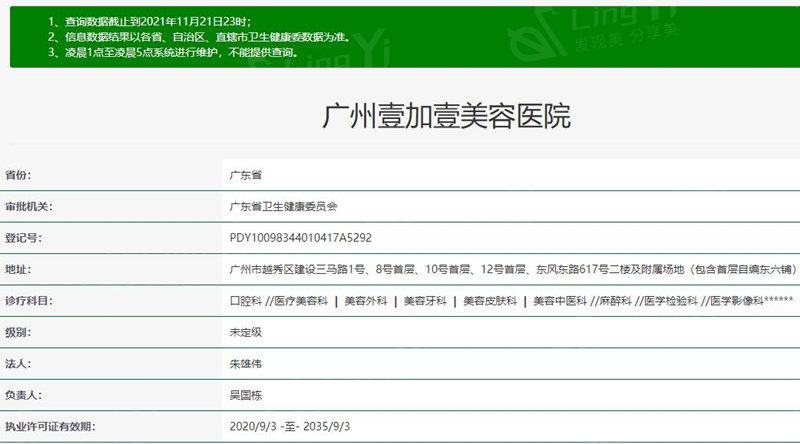Click the 诊疗科目 value starting 口腔科
This screenshot has height=444, width=800.
point(511,301)
